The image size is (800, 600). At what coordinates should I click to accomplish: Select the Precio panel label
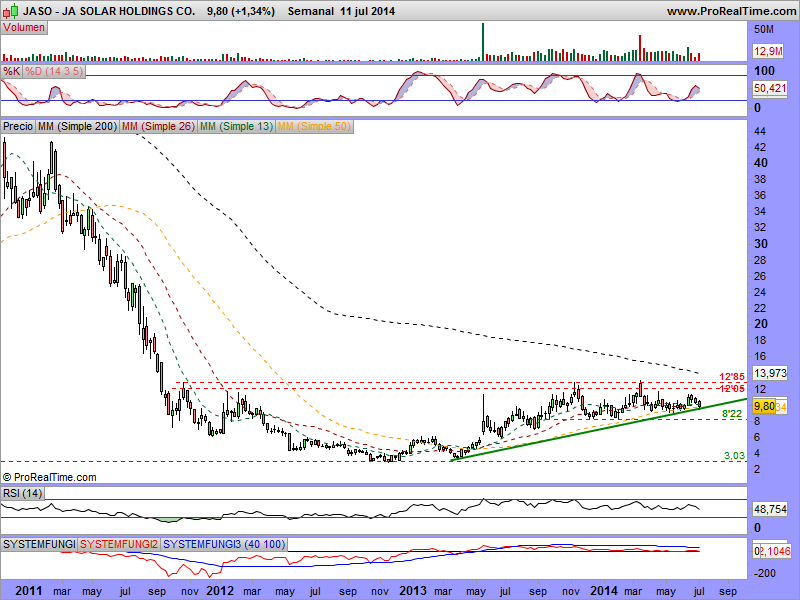18,126
